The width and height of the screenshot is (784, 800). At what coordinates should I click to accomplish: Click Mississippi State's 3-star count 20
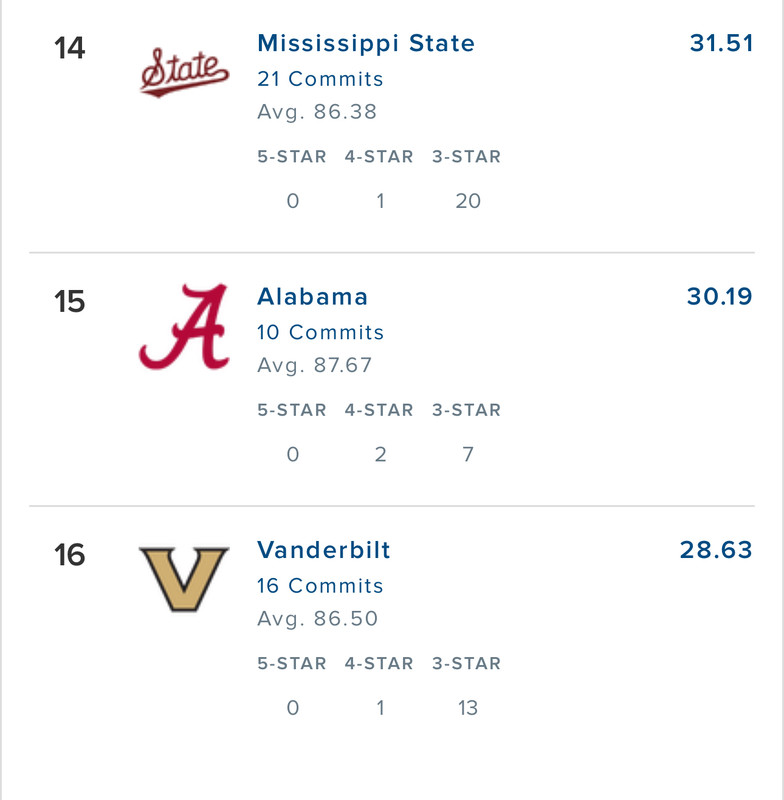click(x=467, y=201)
